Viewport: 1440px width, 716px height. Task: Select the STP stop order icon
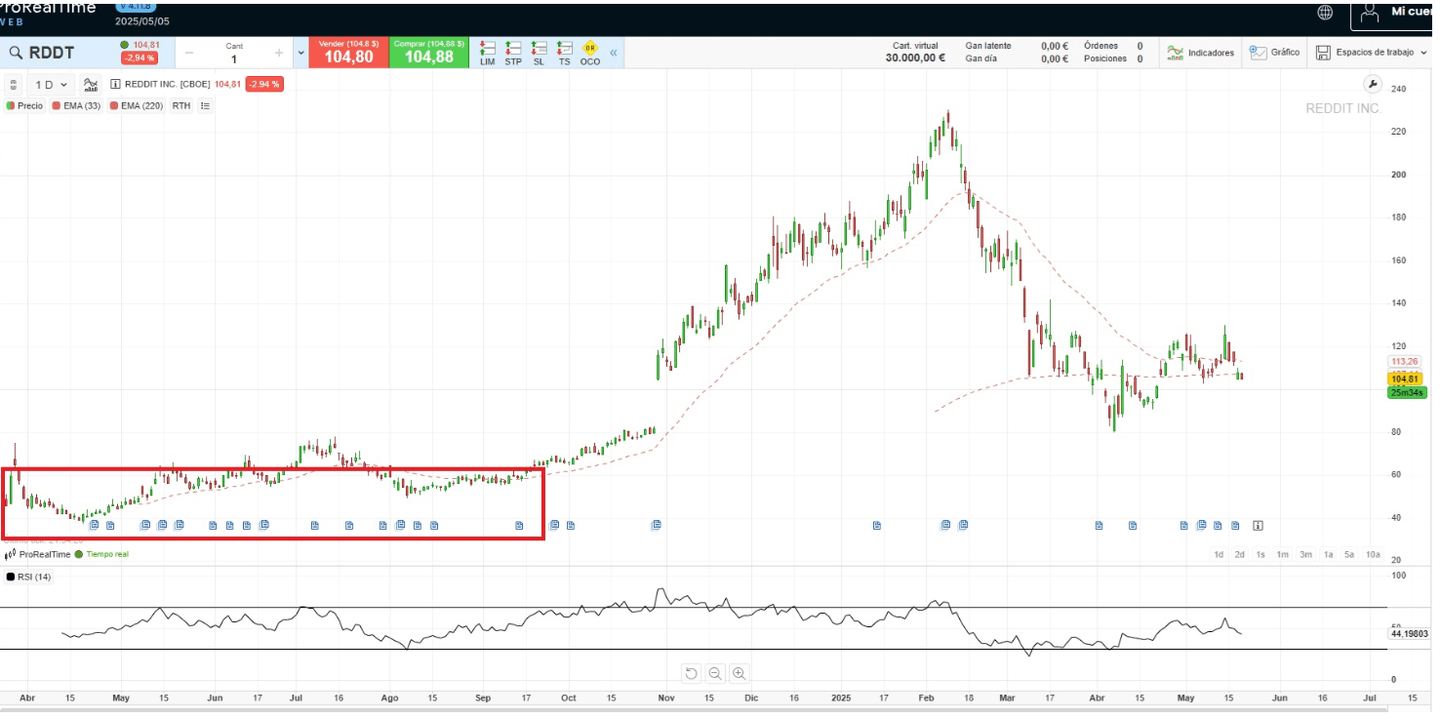[513, 52]
